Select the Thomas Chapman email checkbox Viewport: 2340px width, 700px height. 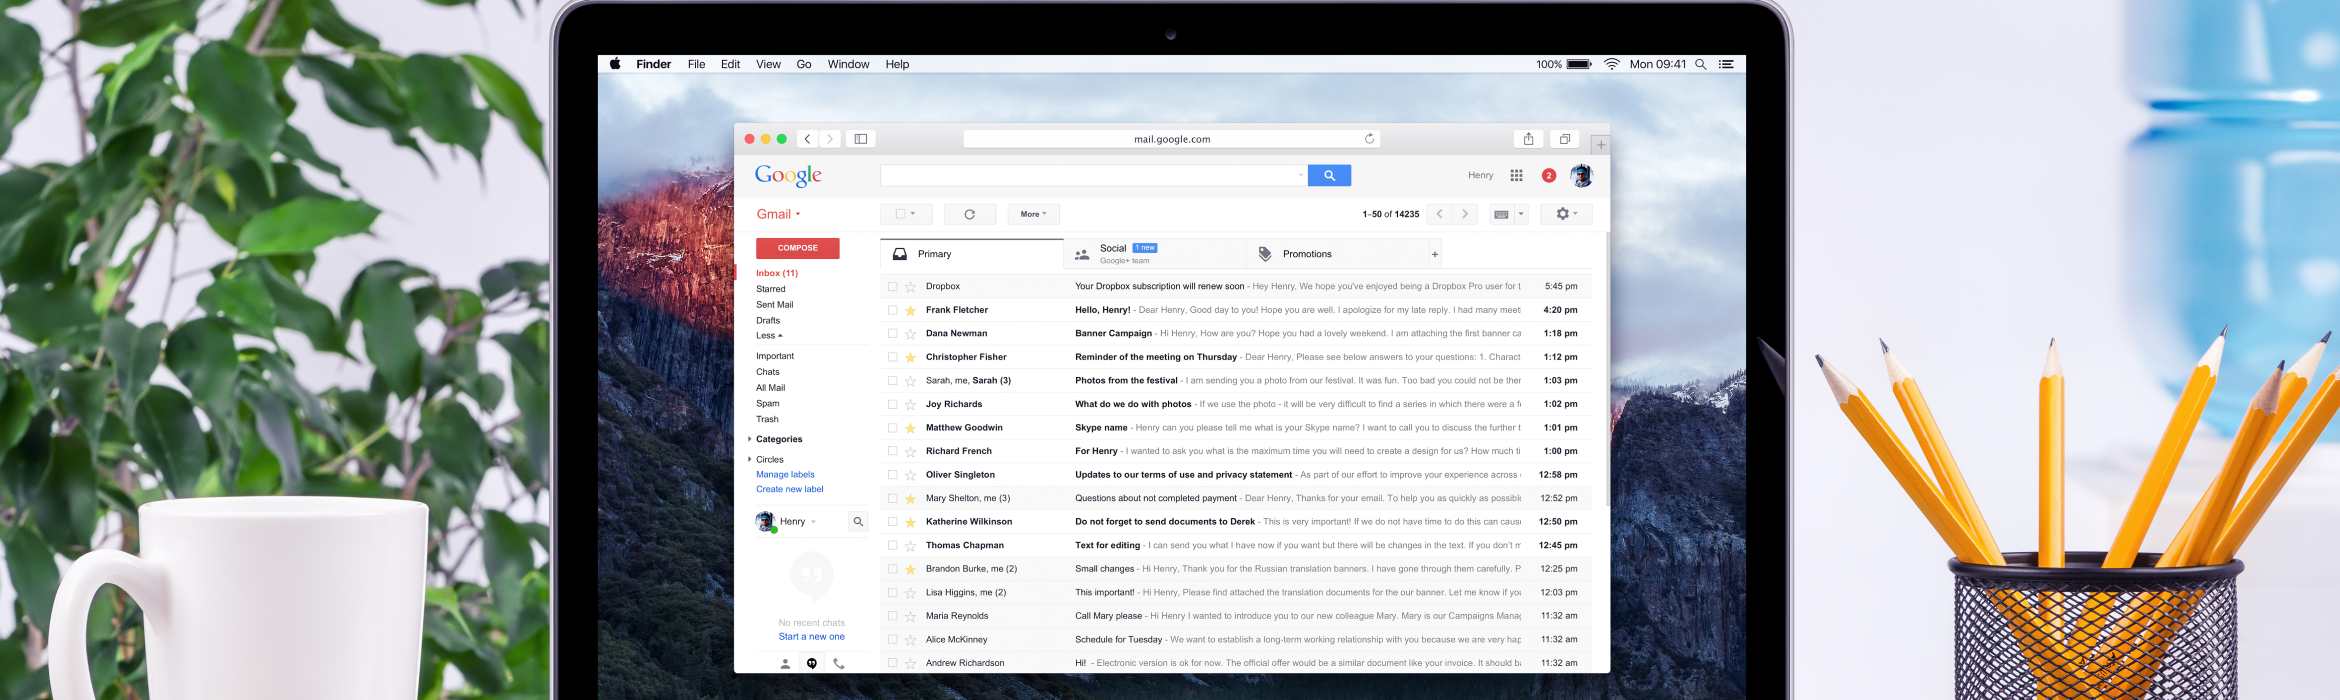click(892, 545)
